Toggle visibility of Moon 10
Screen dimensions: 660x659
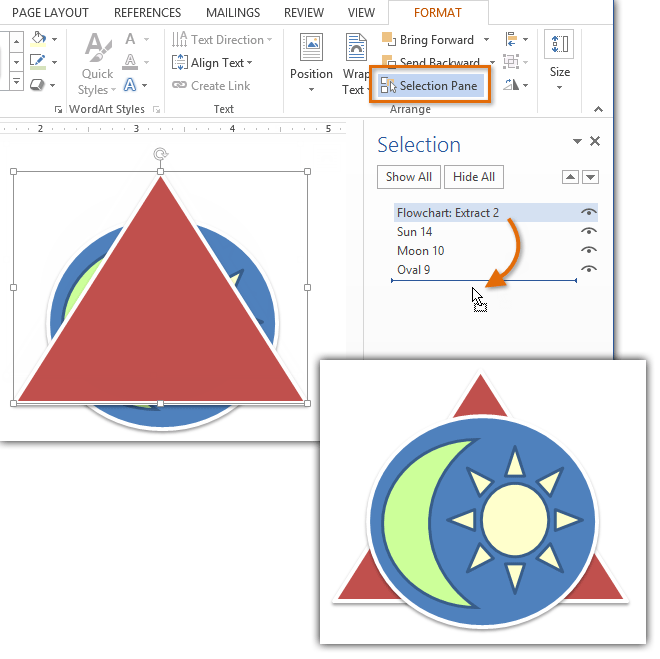(589, 250)
